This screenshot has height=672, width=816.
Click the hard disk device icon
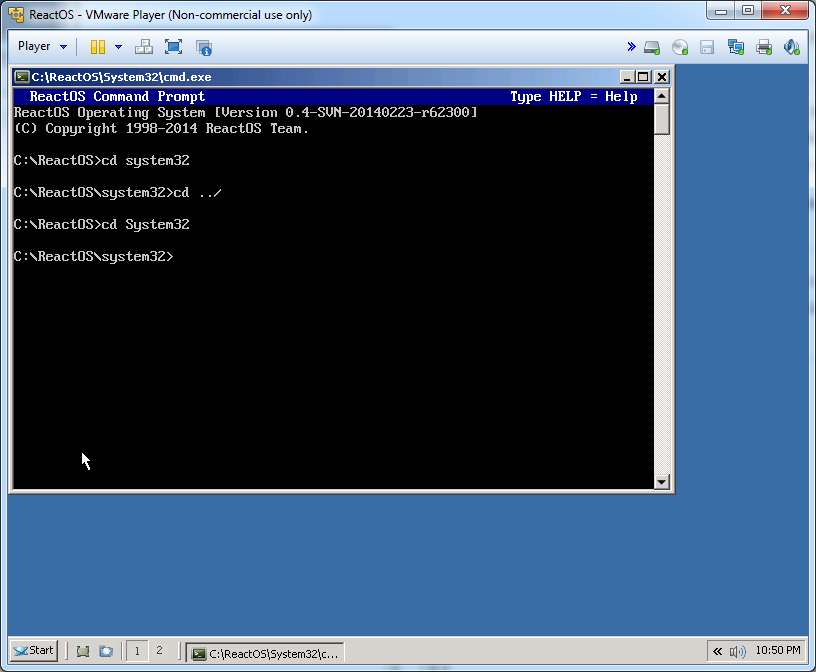(x=652, y=47)
